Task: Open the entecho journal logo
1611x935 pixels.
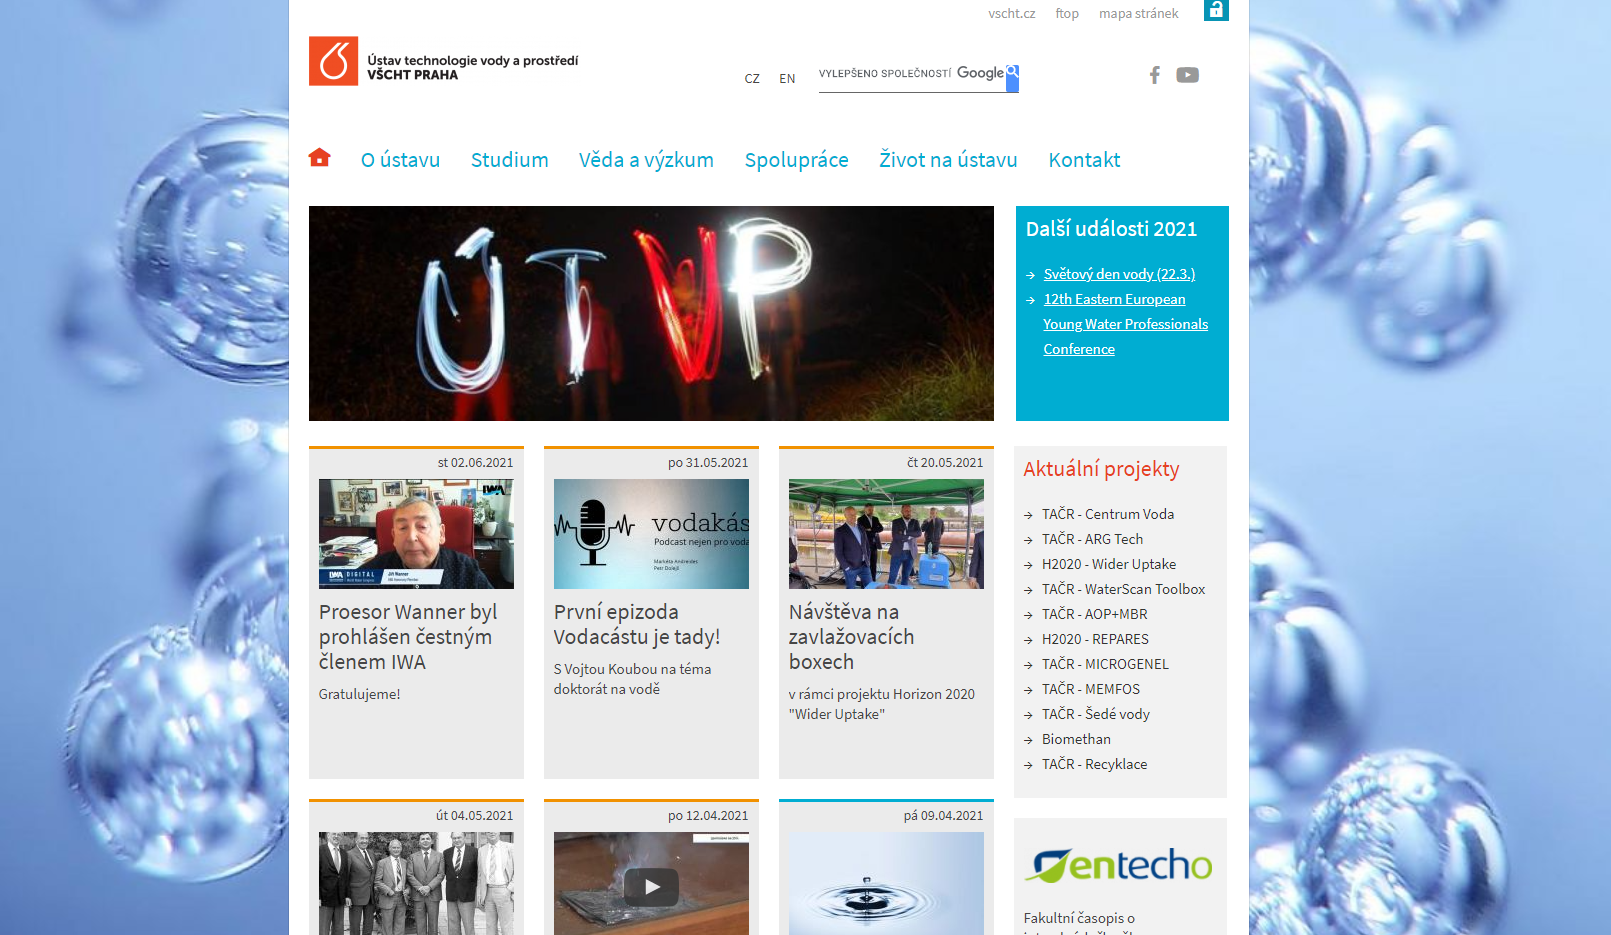Action: [x=1118, y=865]
